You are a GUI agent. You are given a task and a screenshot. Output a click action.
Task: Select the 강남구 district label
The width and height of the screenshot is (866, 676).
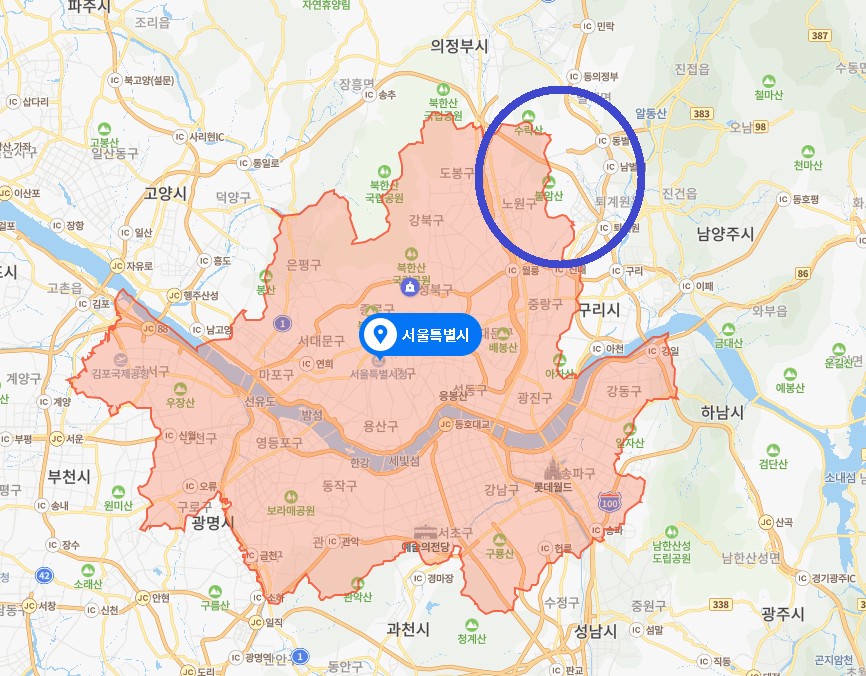click(x=501, y=489)
